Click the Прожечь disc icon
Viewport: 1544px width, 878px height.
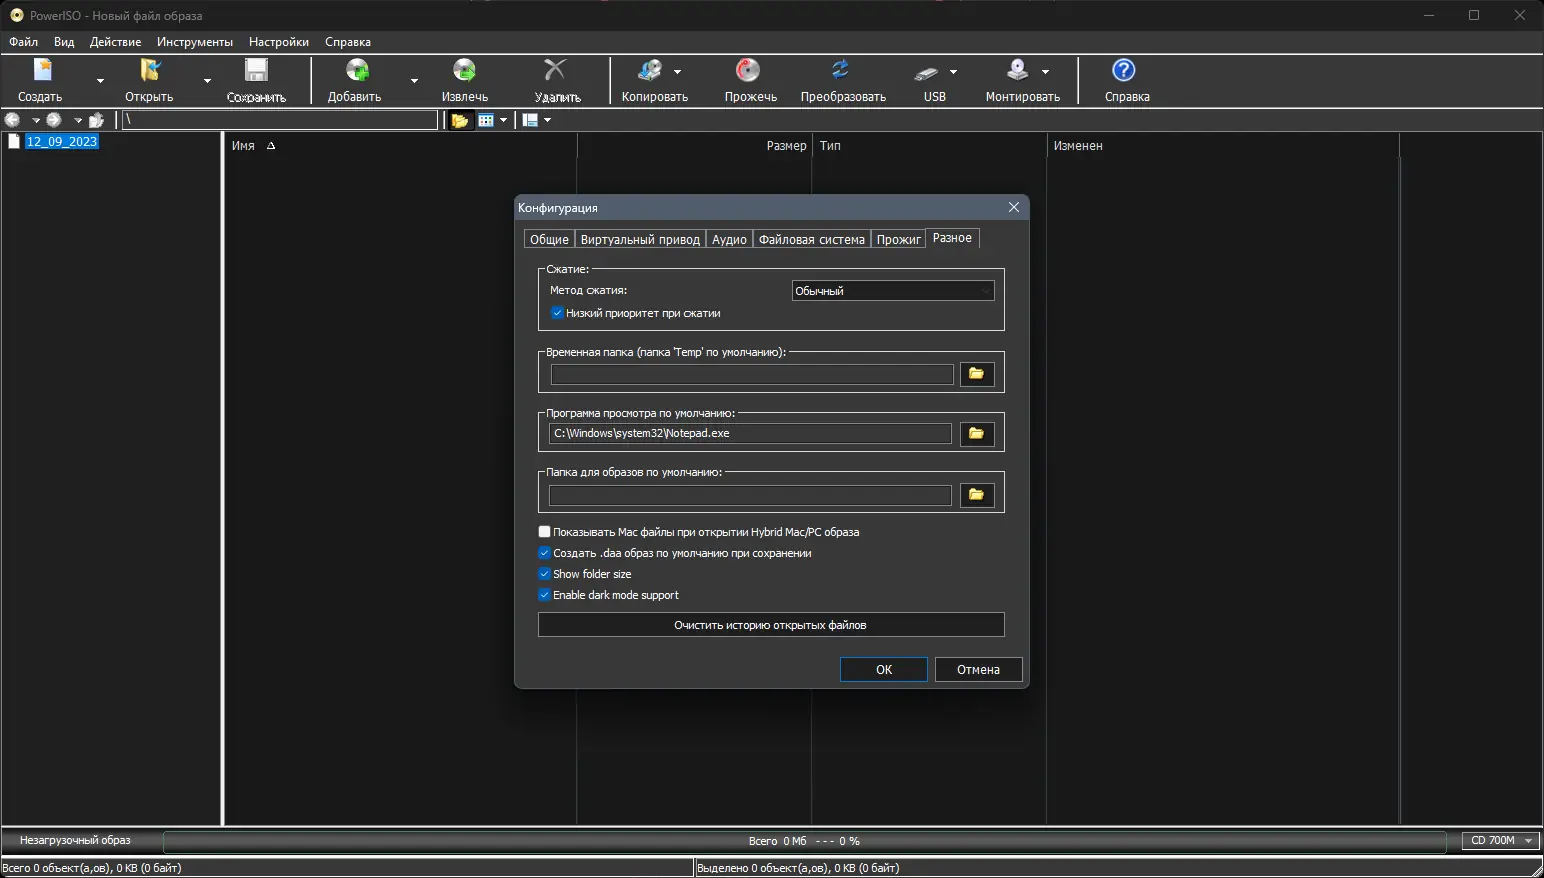(748, 70)
